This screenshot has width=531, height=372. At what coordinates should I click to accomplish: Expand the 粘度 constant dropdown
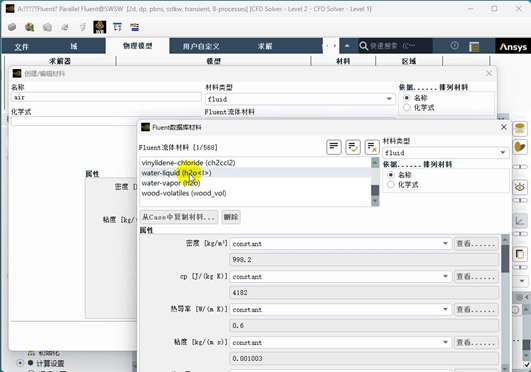[341, 343]
